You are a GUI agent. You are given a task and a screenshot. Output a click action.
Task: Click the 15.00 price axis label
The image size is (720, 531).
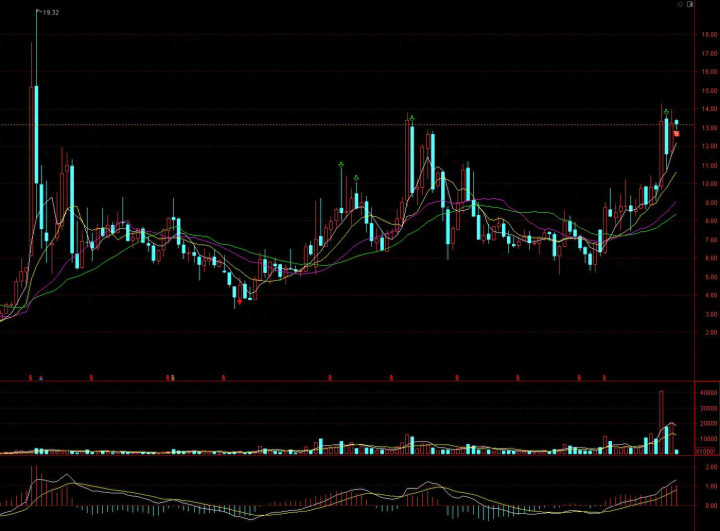(709, 91)
